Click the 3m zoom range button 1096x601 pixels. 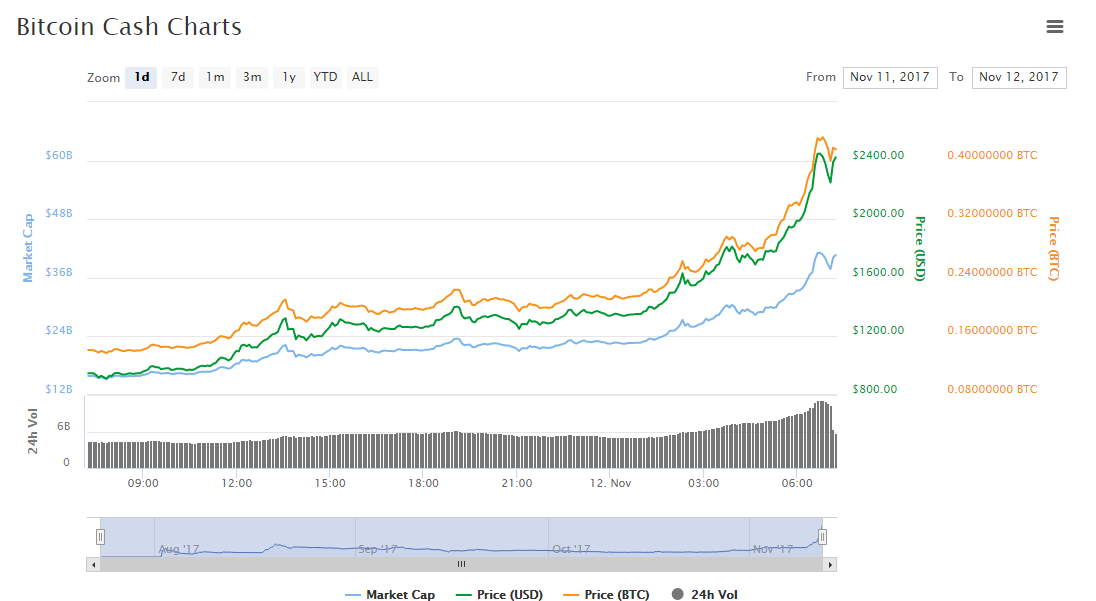click(x=251, y=77)
